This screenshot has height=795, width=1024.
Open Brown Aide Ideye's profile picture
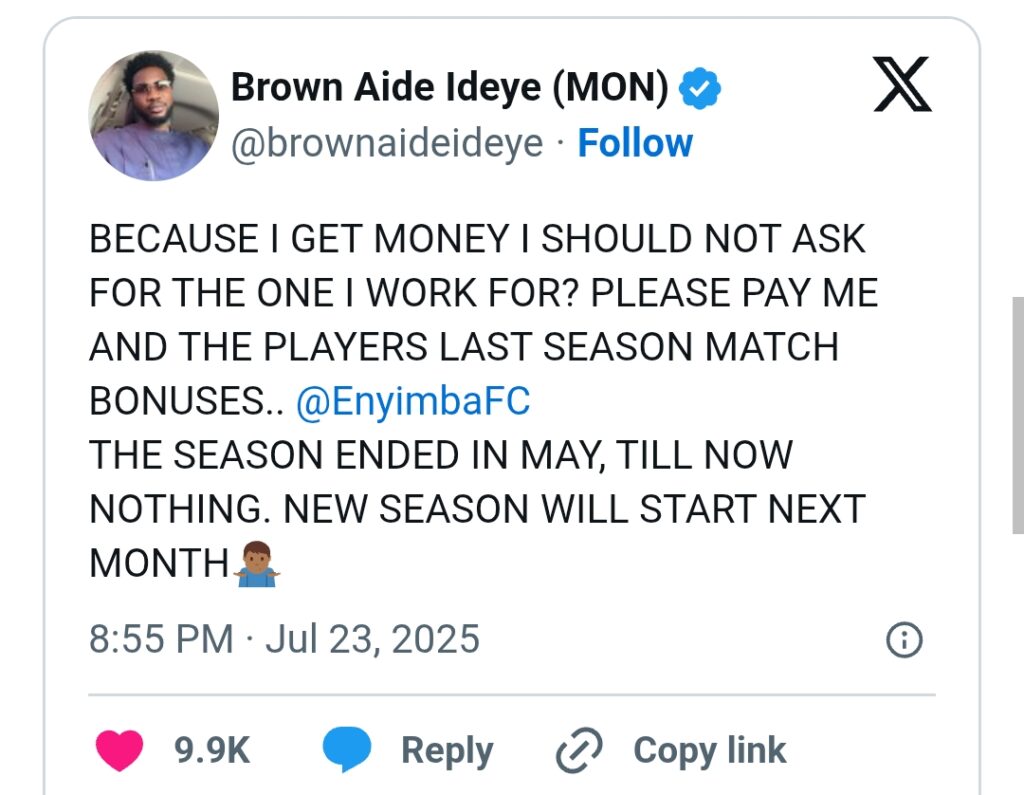[154, 116]
